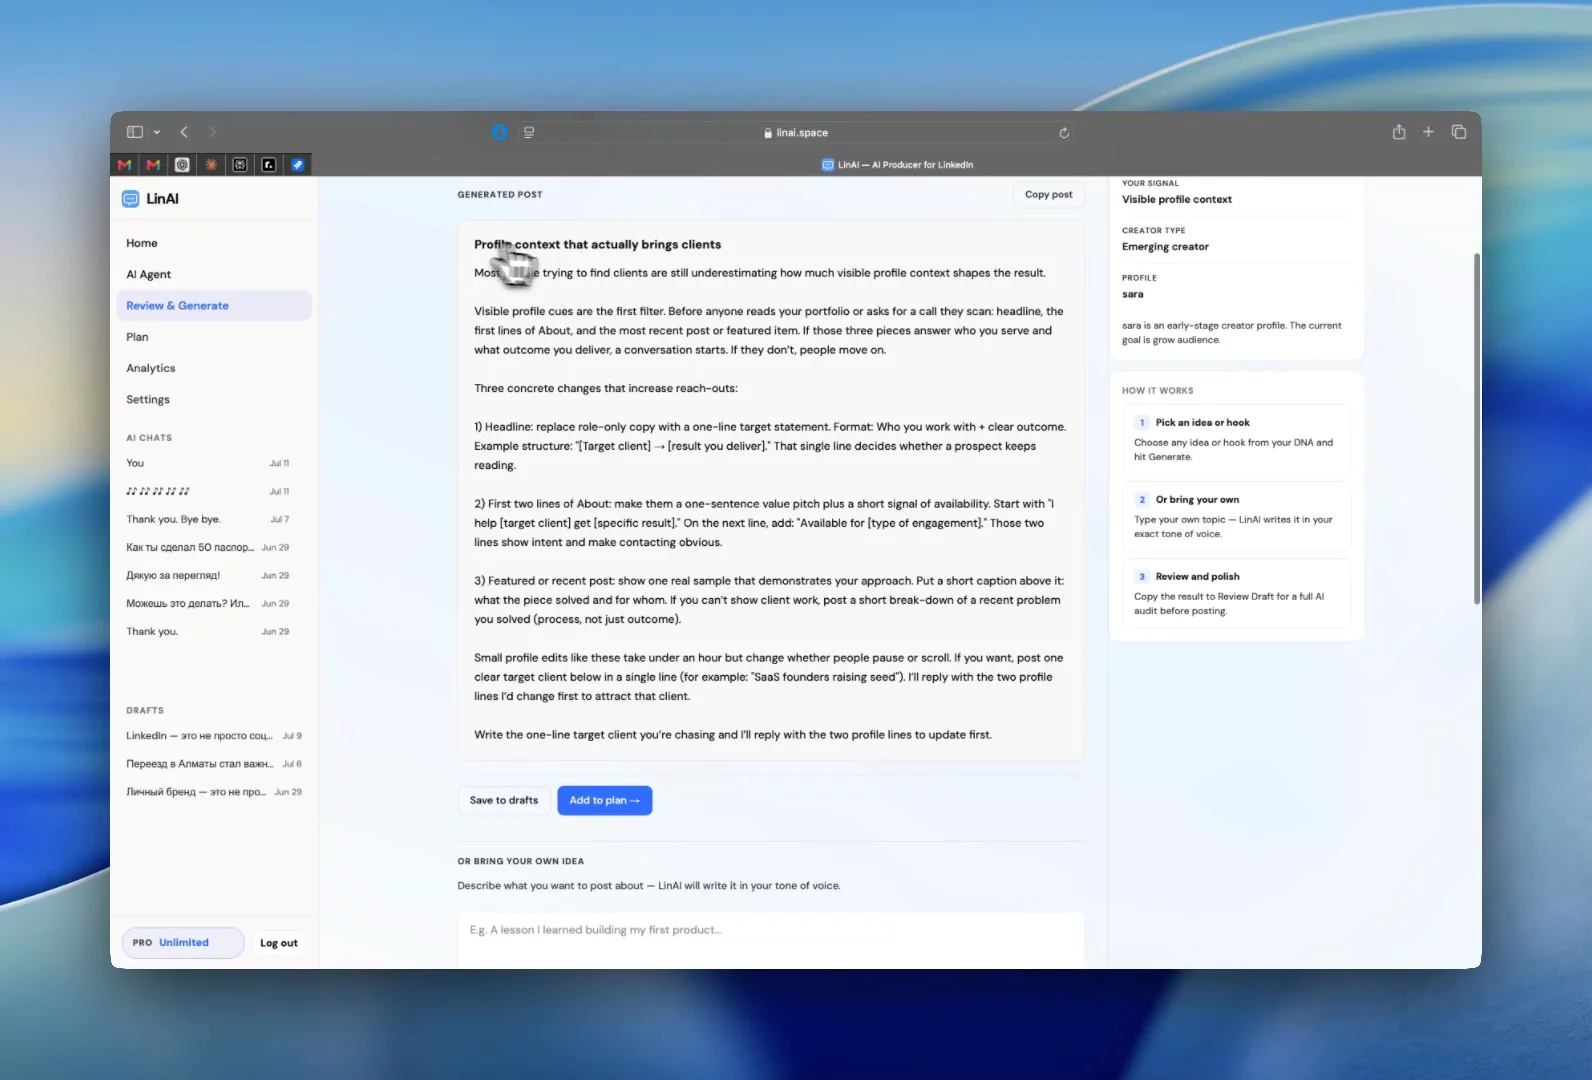Click the Review and polish card

(x=1236, y=593)
